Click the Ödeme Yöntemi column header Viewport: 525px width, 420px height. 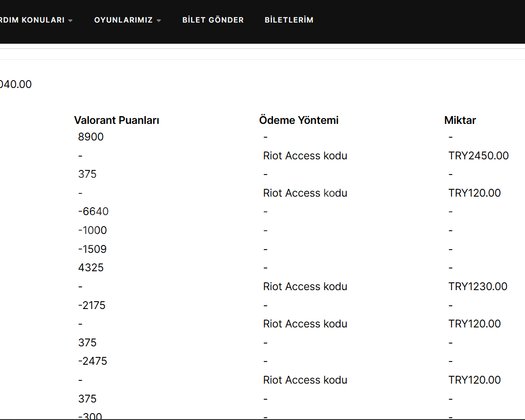tap(299, 120)
